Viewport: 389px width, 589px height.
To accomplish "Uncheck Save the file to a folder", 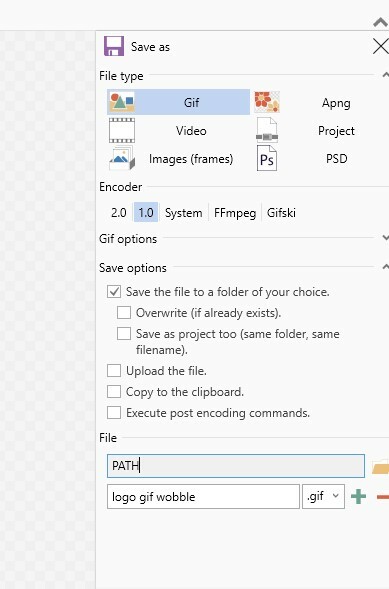I will coord(114,291).
